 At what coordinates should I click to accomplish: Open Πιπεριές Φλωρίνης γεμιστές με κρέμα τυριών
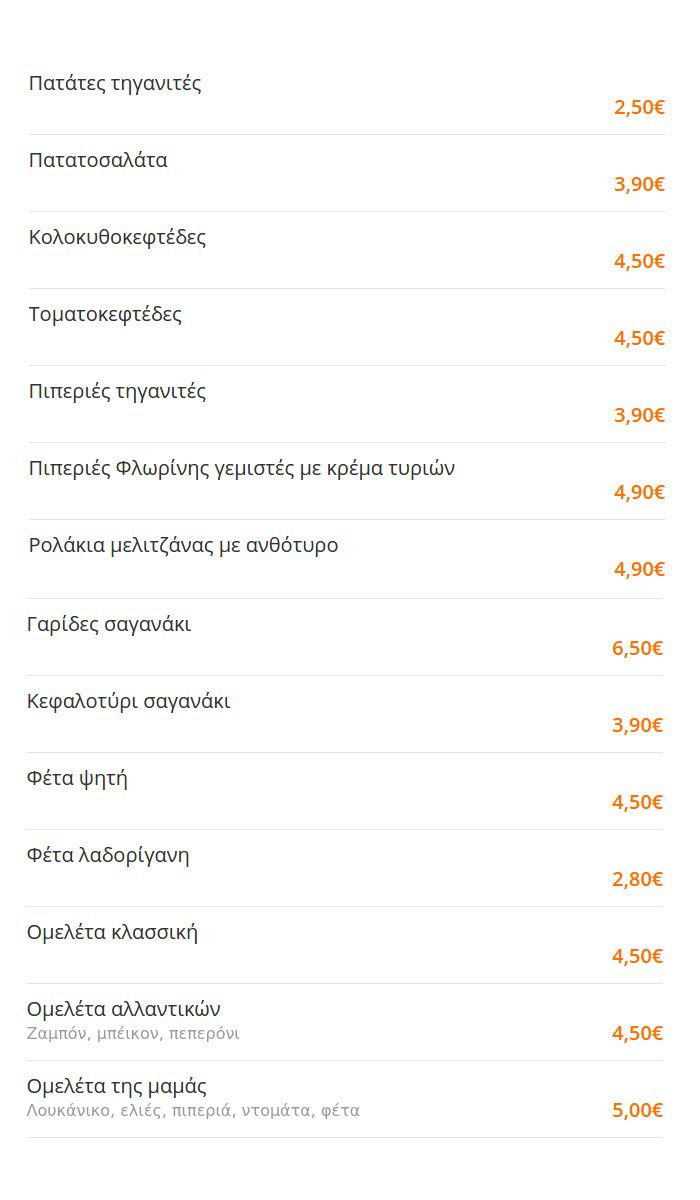coord(346,481)
